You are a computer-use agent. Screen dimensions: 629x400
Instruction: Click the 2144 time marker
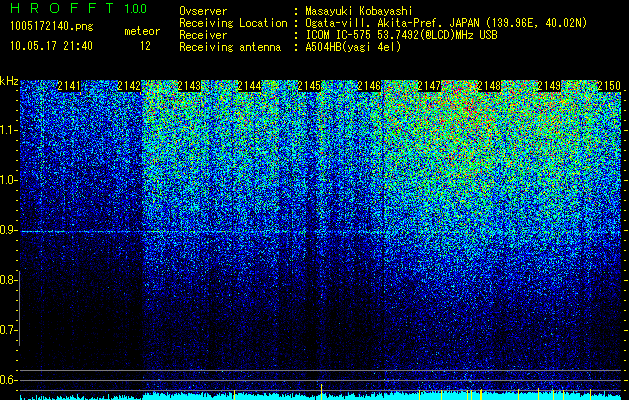click(250, 86)
